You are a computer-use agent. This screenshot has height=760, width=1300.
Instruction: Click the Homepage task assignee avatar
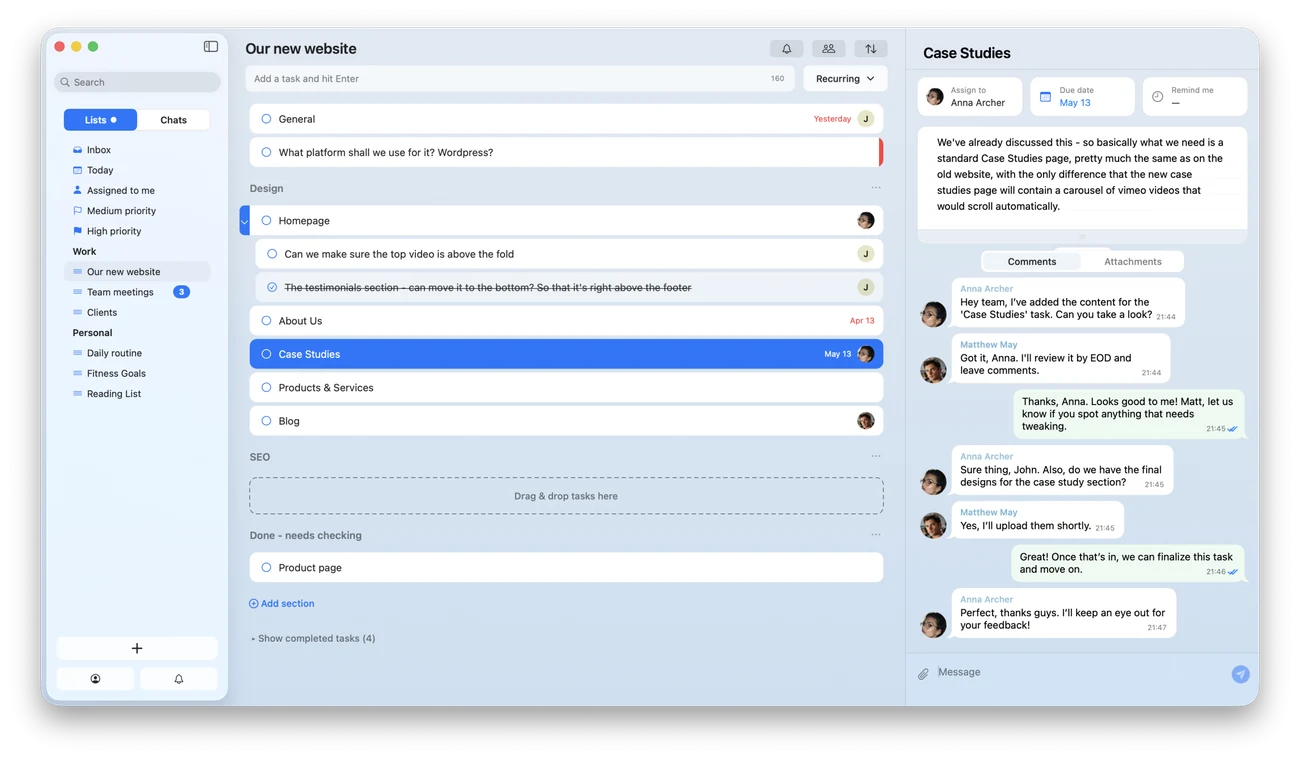click(866, 221)
